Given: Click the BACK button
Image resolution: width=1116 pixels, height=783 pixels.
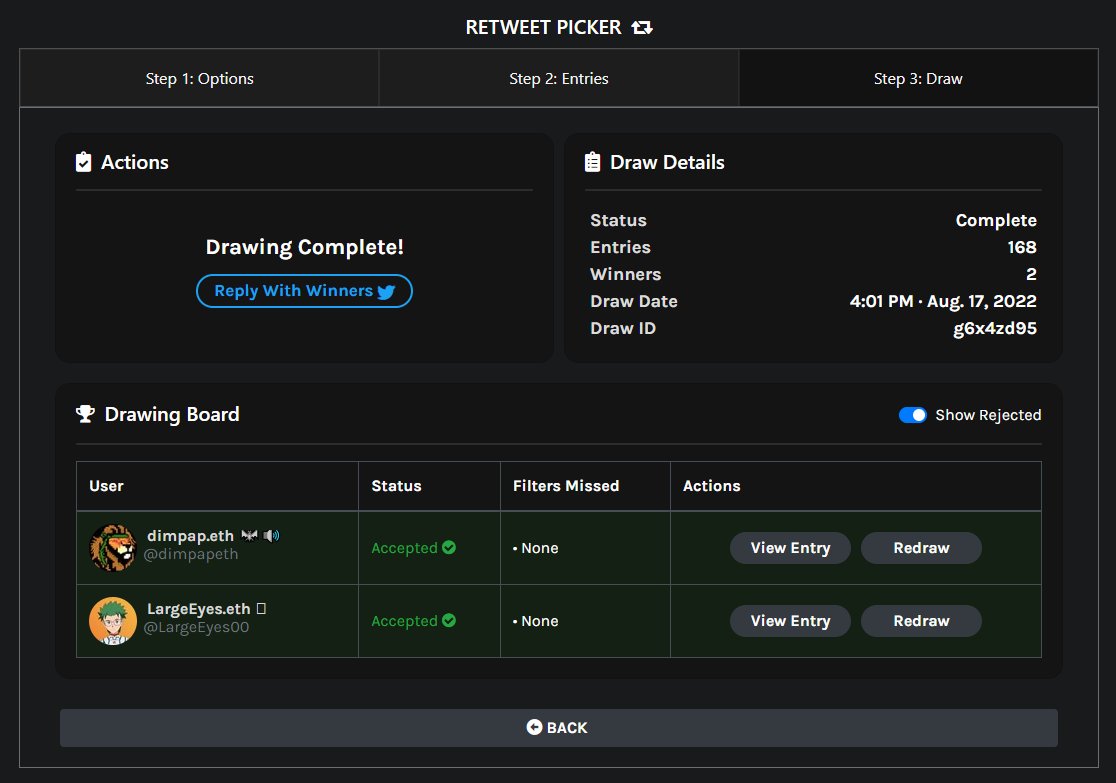Looking at the screenshot, I should coord(559,727).
